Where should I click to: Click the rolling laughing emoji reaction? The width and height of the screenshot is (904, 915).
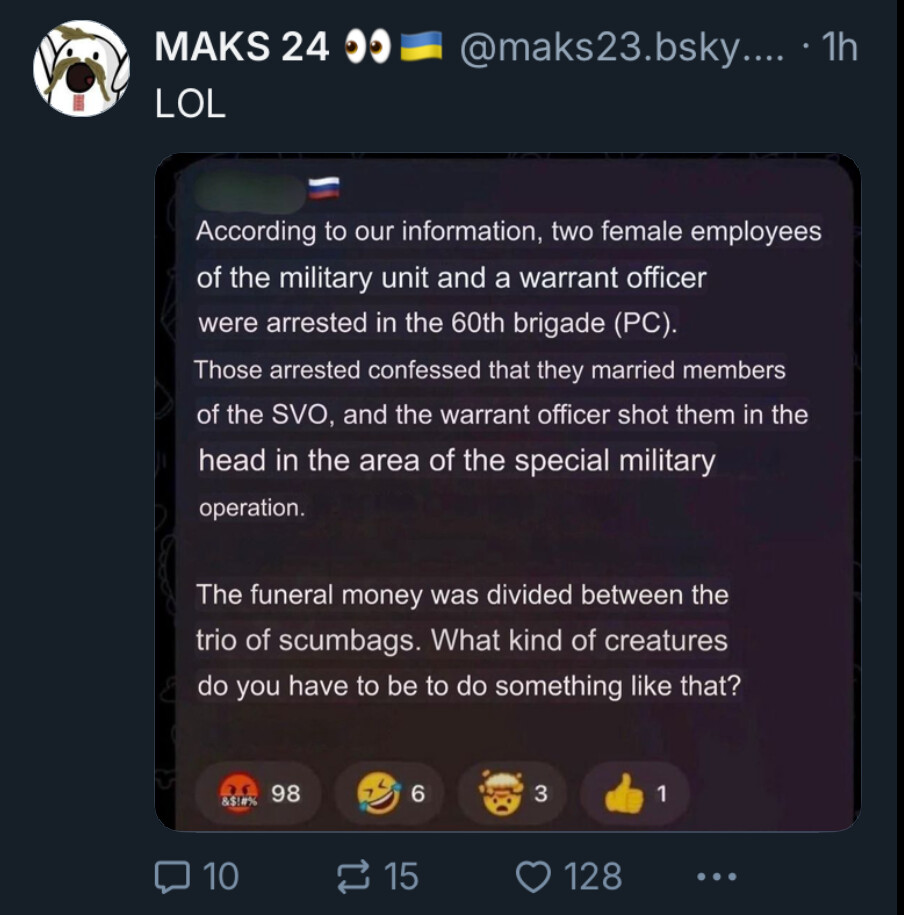pyautogui.click(x=389, y=793)
